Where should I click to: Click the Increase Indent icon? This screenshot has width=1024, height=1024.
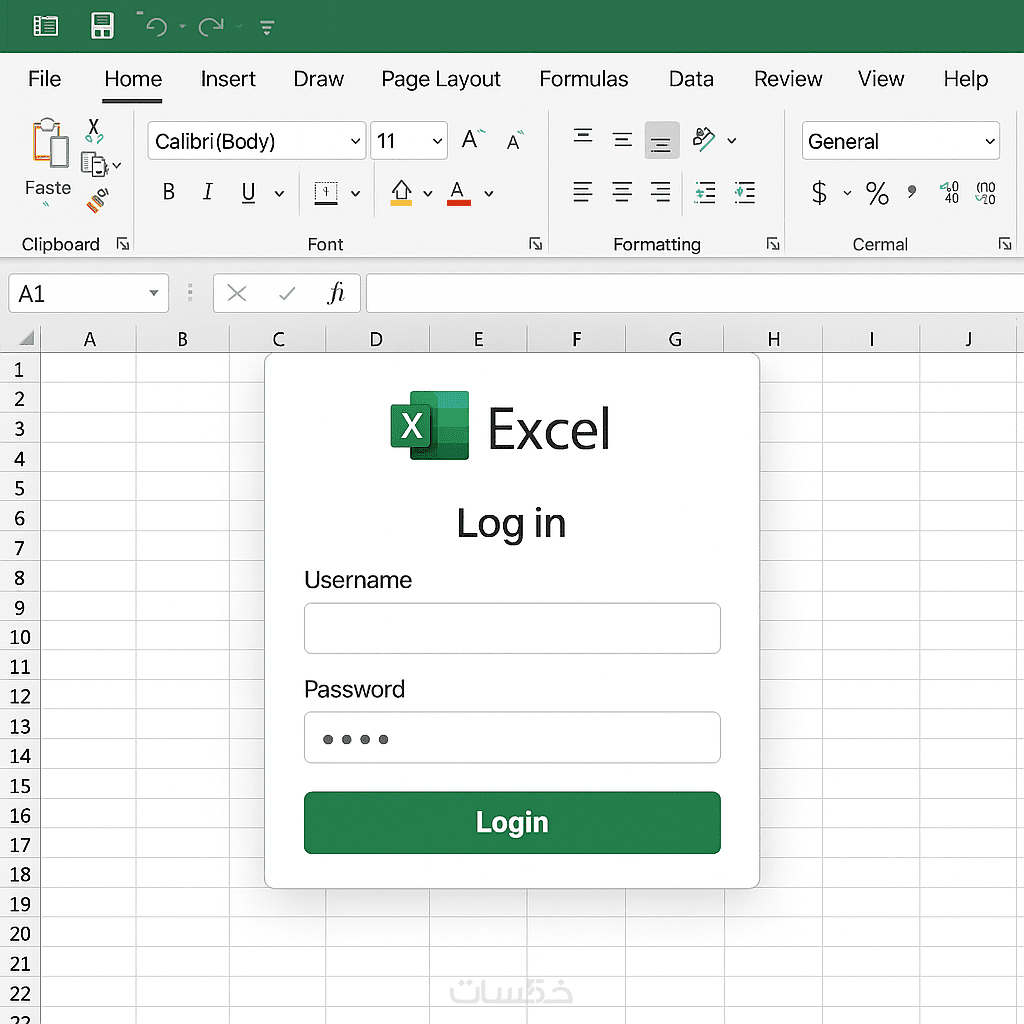pos(744,193)
